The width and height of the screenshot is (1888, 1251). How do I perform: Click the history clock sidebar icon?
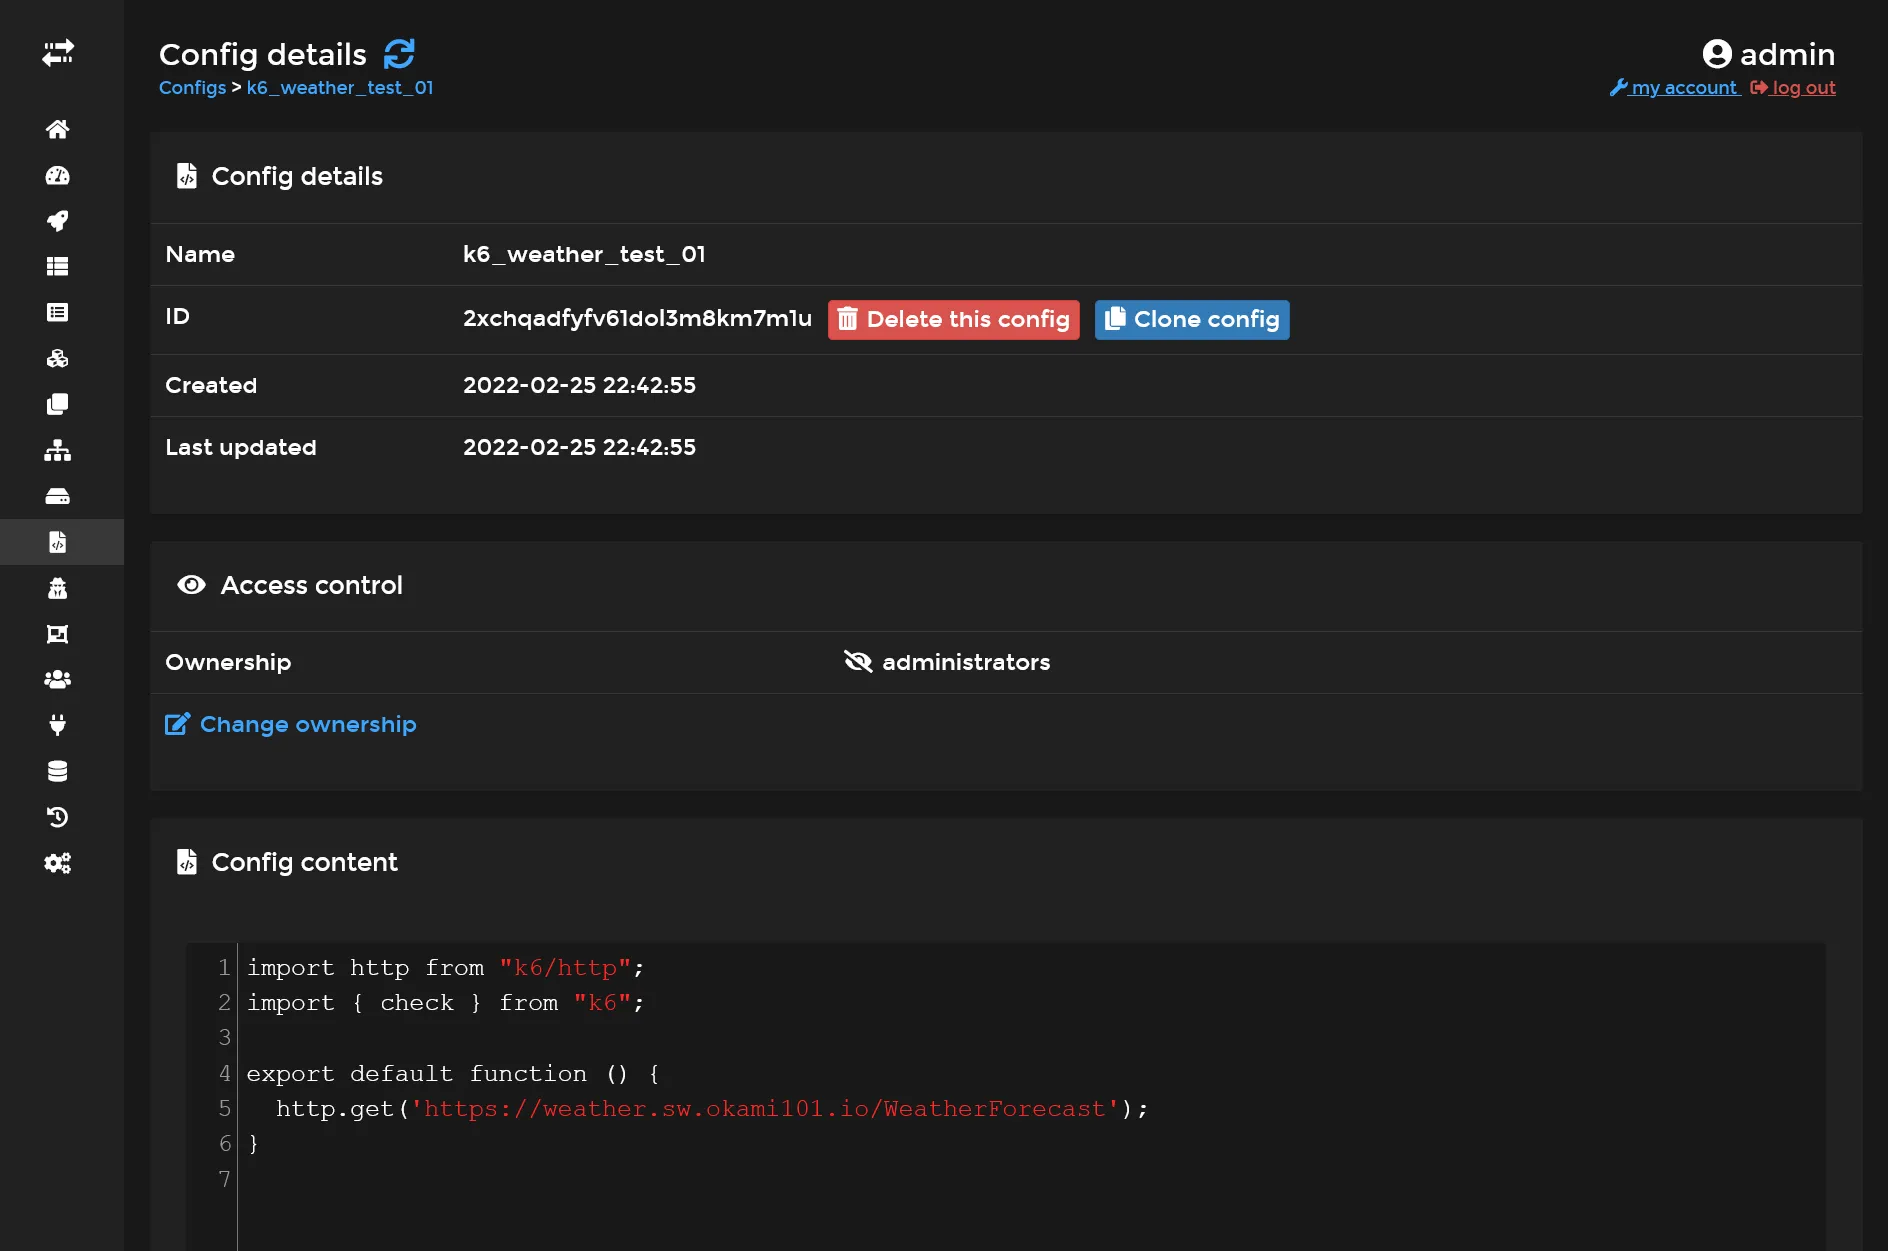click(57, 817)
